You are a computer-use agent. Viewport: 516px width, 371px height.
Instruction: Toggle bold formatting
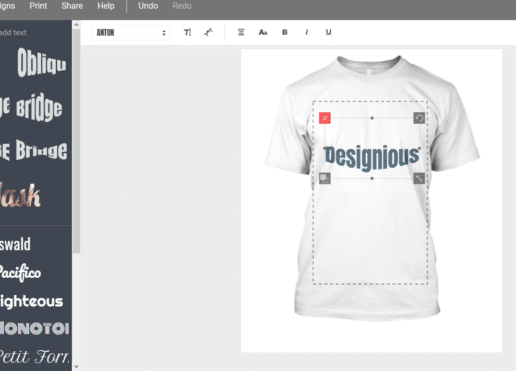pos(285,32)
